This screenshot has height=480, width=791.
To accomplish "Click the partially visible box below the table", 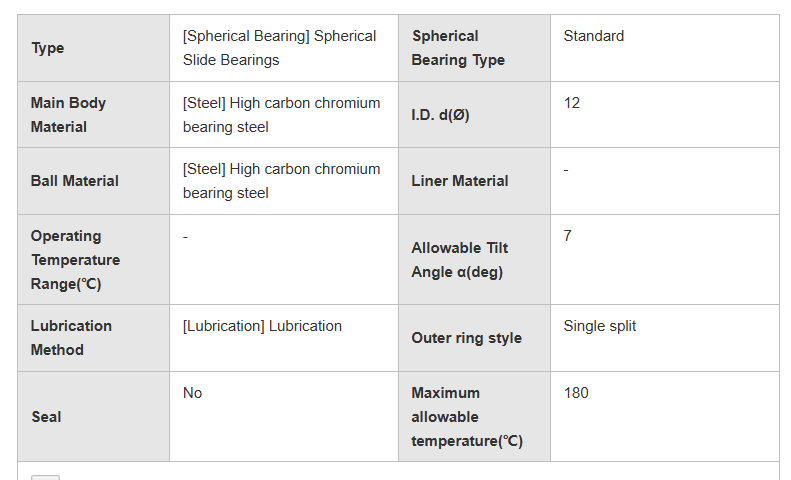I will [x=46, y=477].
